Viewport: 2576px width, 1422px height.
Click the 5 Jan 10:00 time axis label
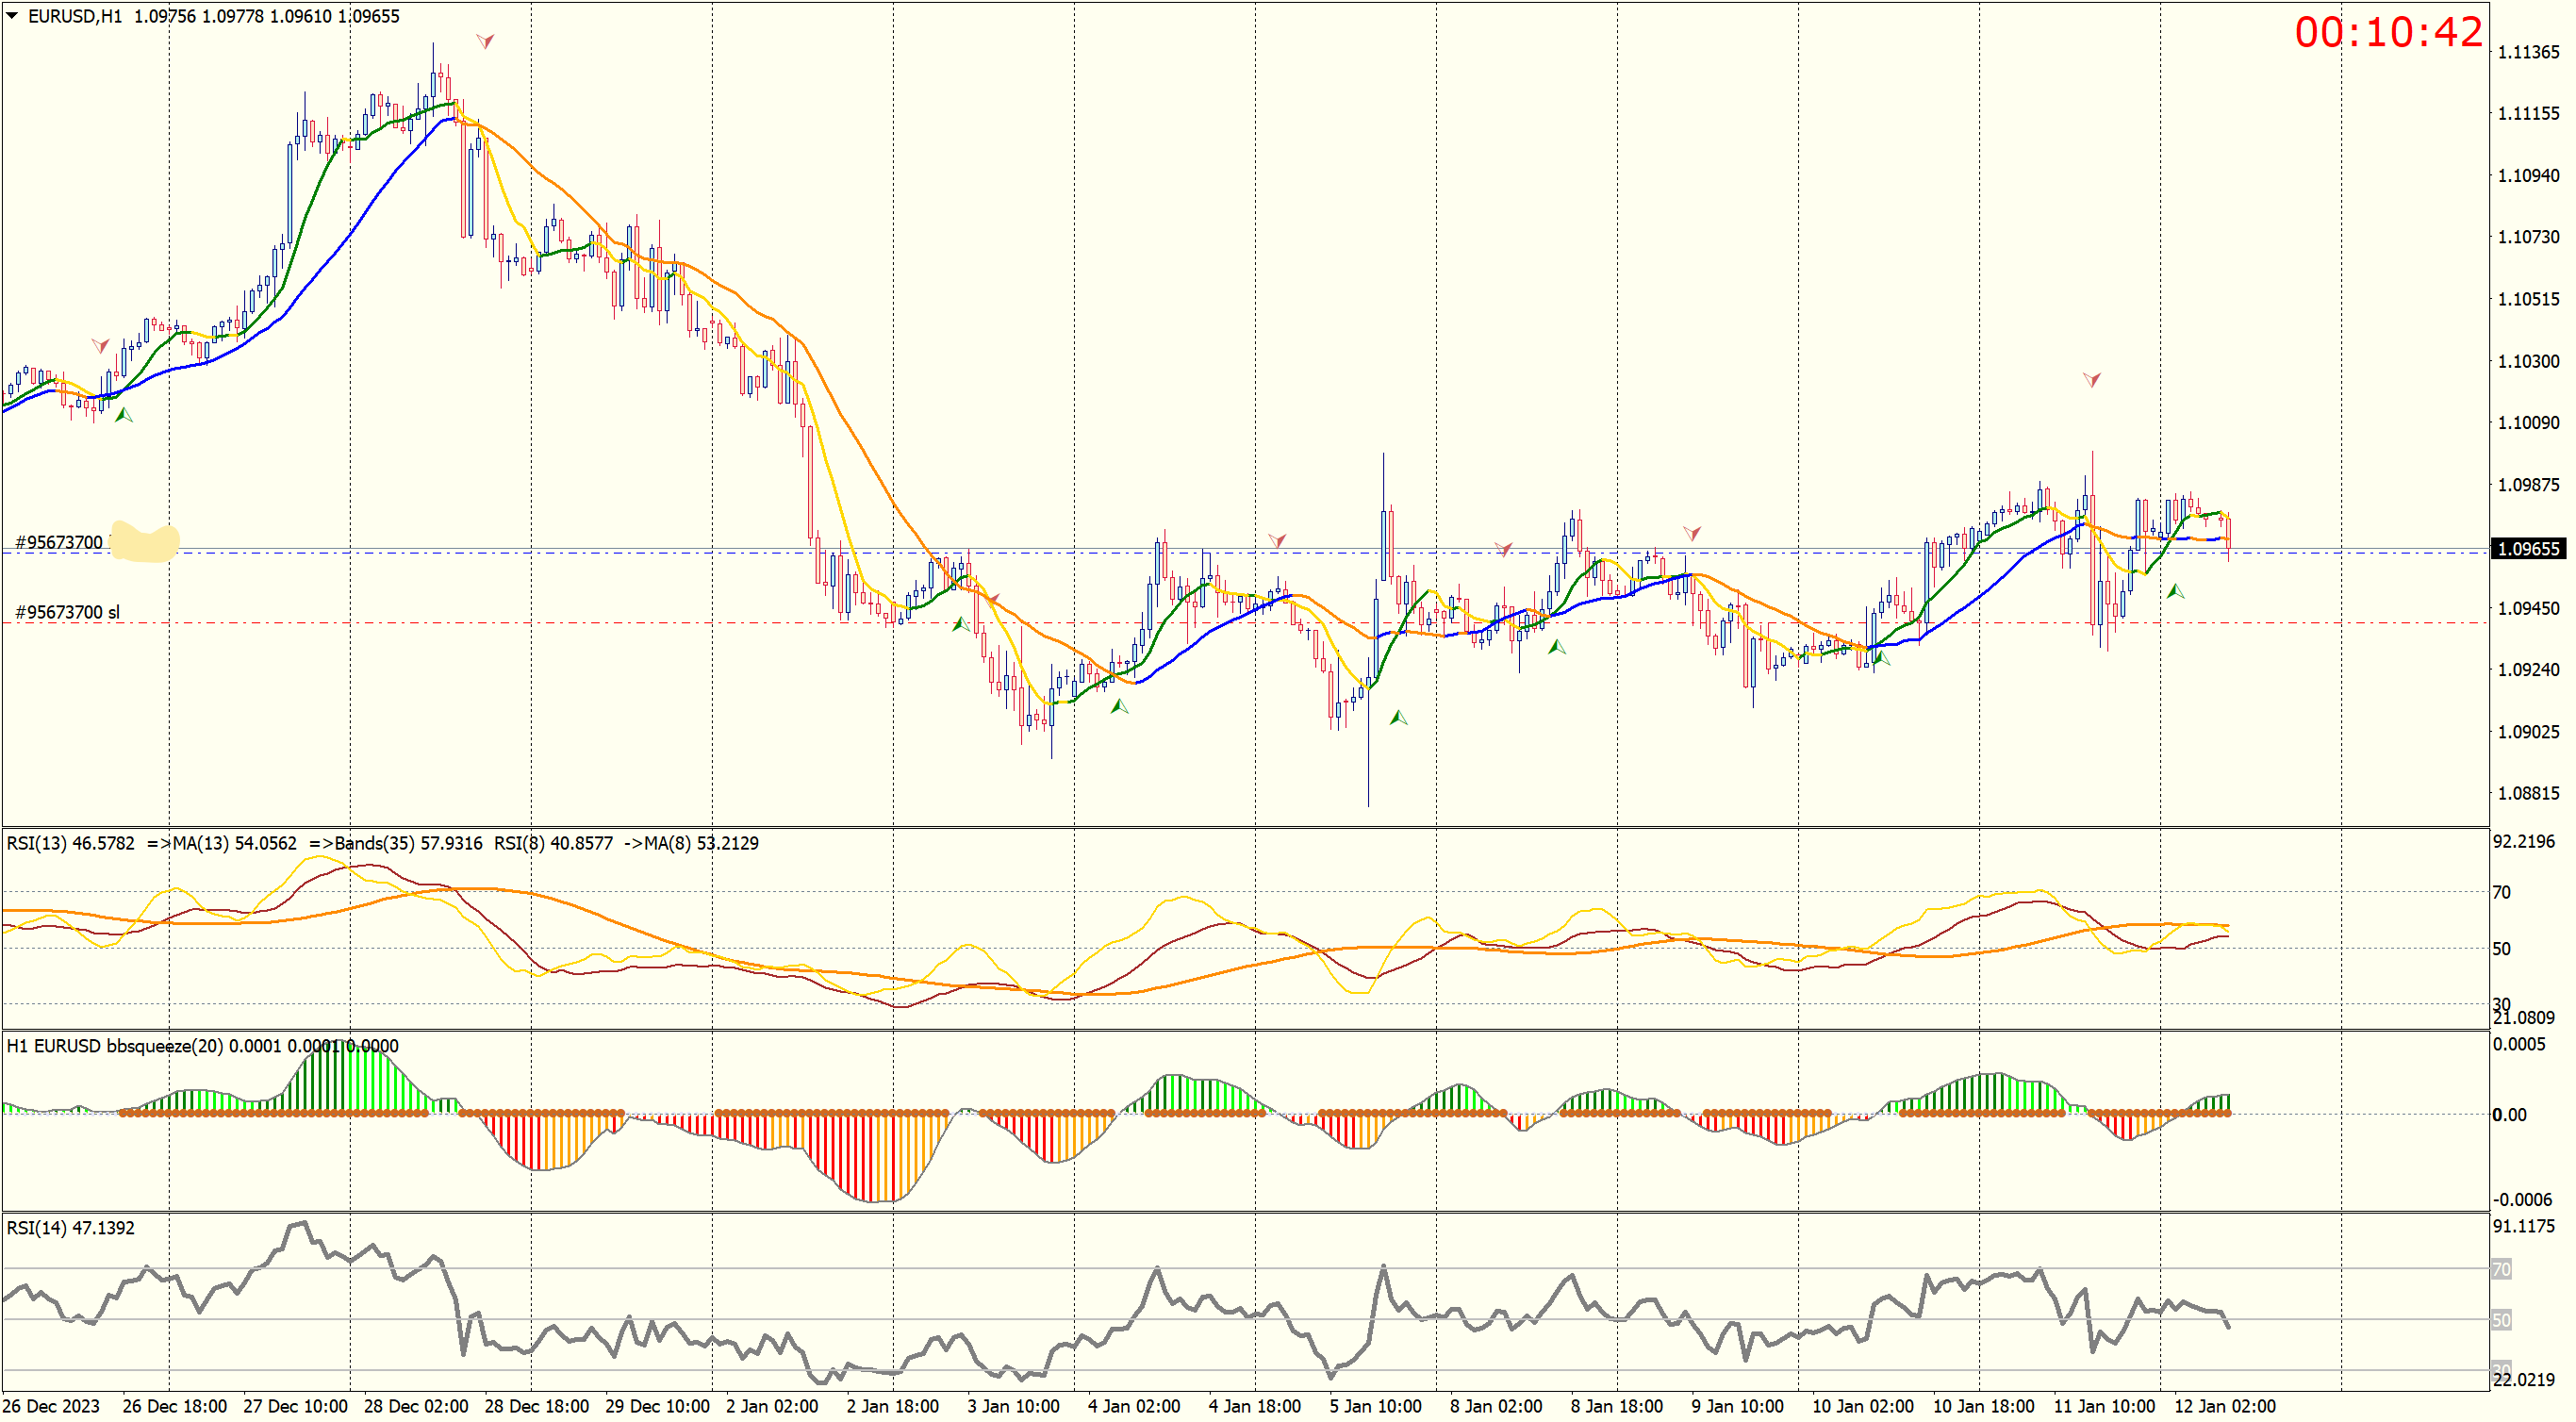1374,1406
